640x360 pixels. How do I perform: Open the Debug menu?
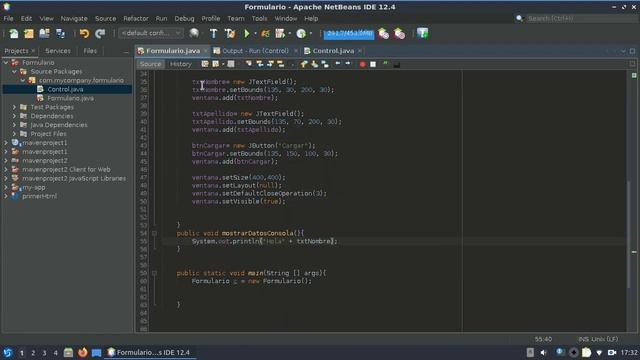pyautogui.click(x=184, y=18)
